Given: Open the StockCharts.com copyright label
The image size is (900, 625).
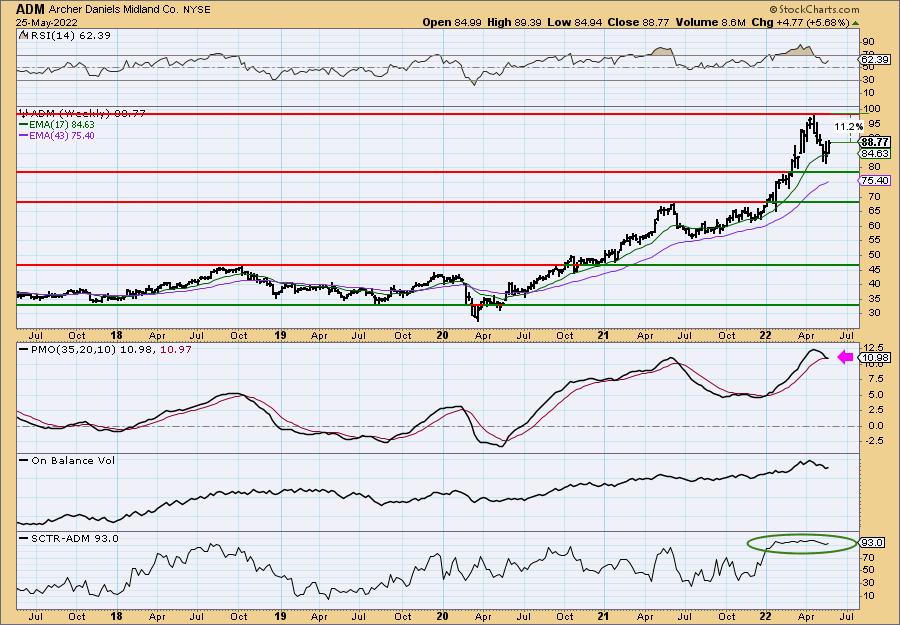Looking at the screenshot, I should pyautogui.click(x=814, y=9).
